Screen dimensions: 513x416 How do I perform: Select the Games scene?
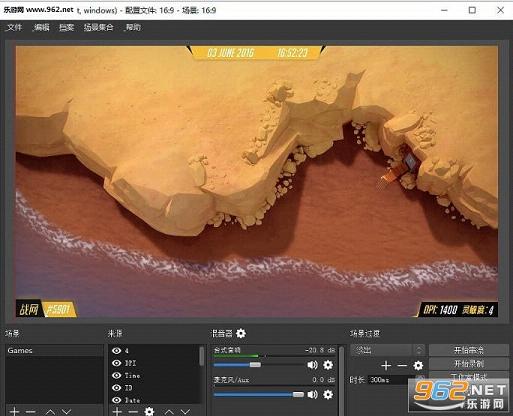[x=54, y=350]
